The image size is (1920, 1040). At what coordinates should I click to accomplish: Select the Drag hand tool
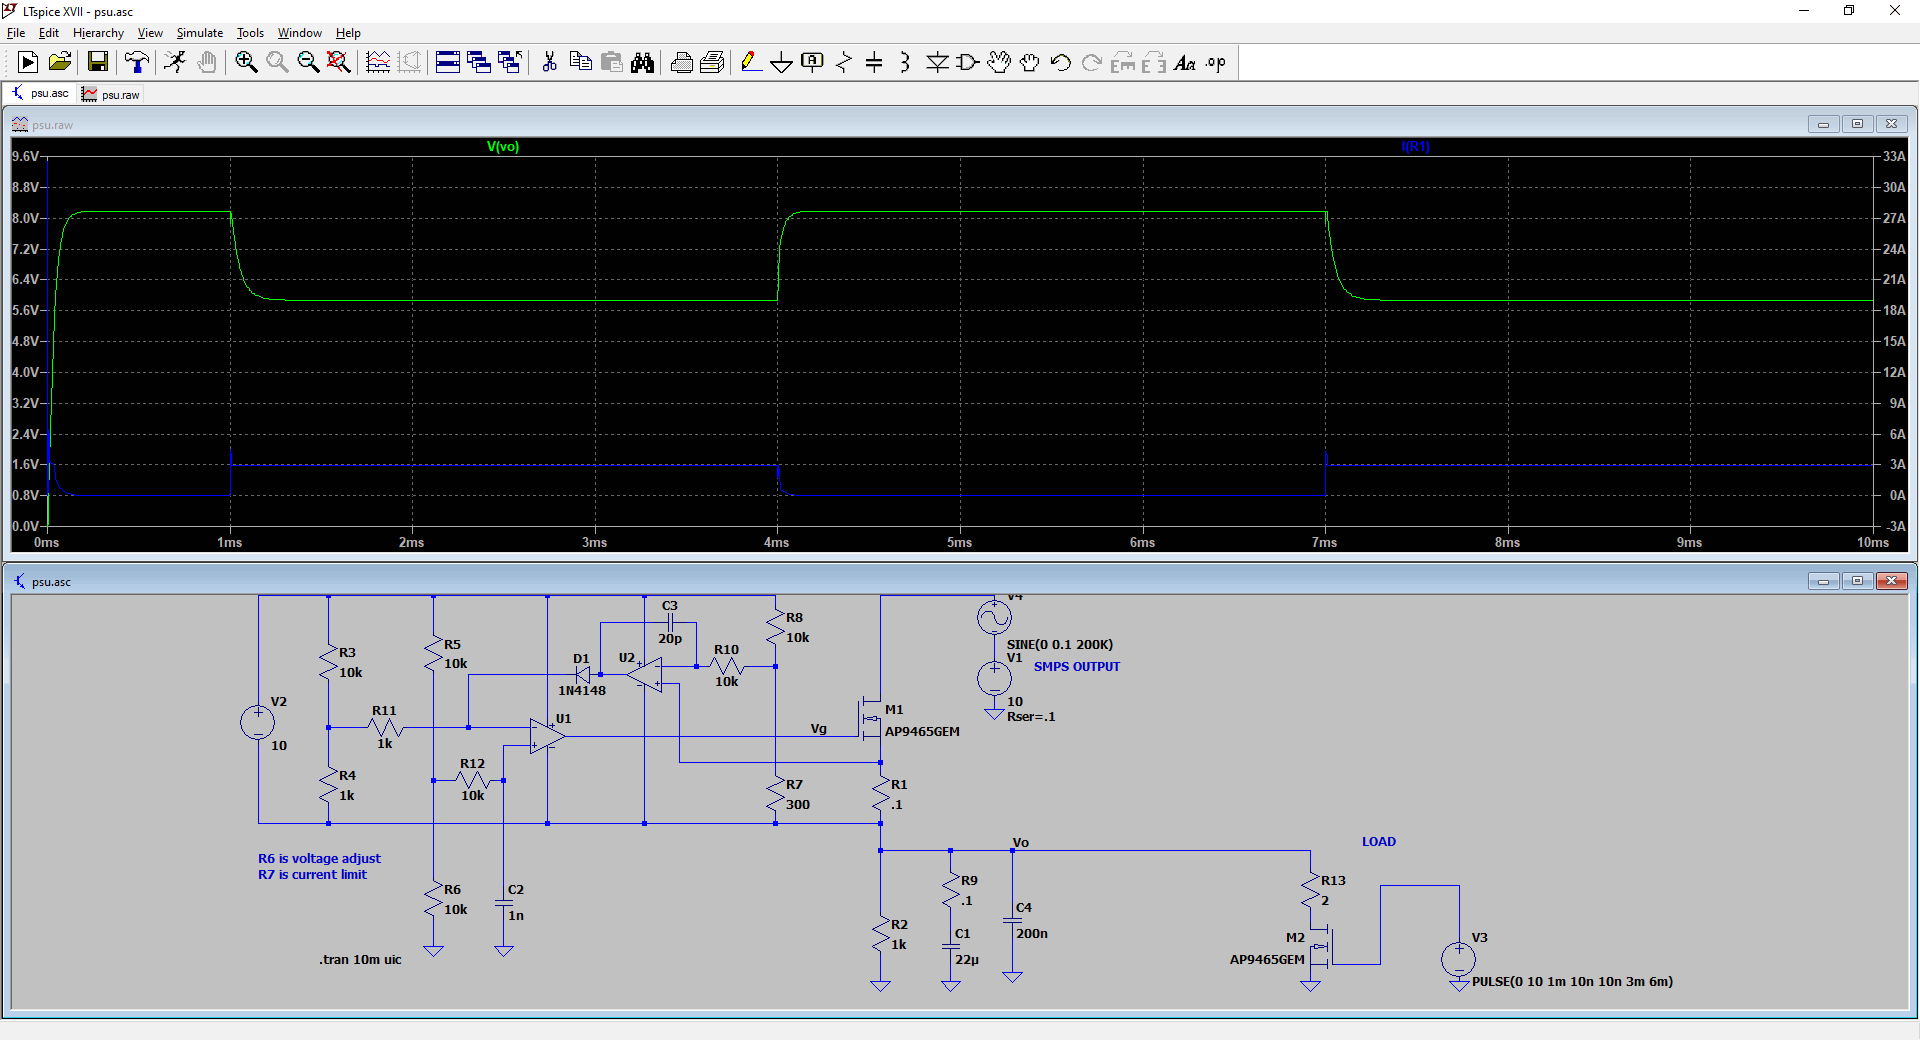tap(1030, 62)
